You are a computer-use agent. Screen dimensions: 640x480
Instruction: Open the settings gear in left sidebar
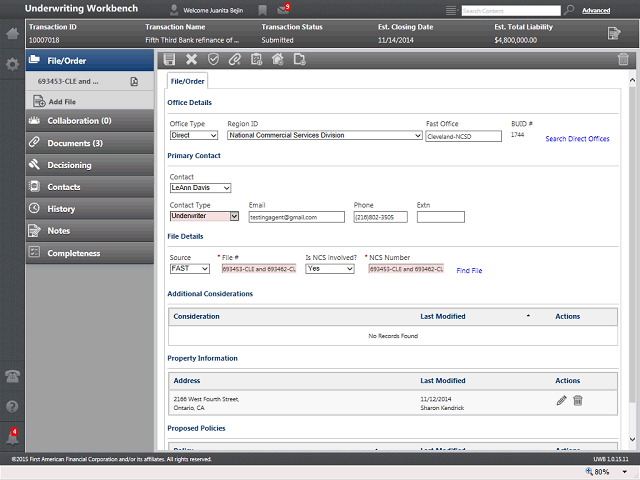(x=12, y=64)
